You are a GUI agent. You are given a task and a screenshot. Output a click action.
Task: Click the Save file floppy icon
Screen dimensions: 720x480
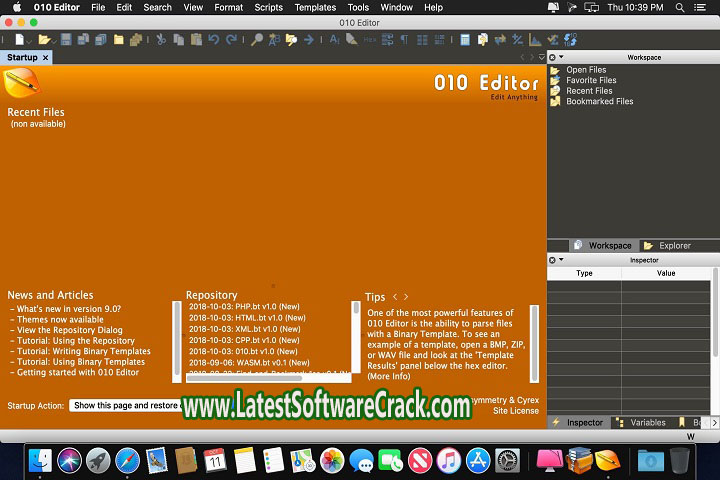click(66, 40)
